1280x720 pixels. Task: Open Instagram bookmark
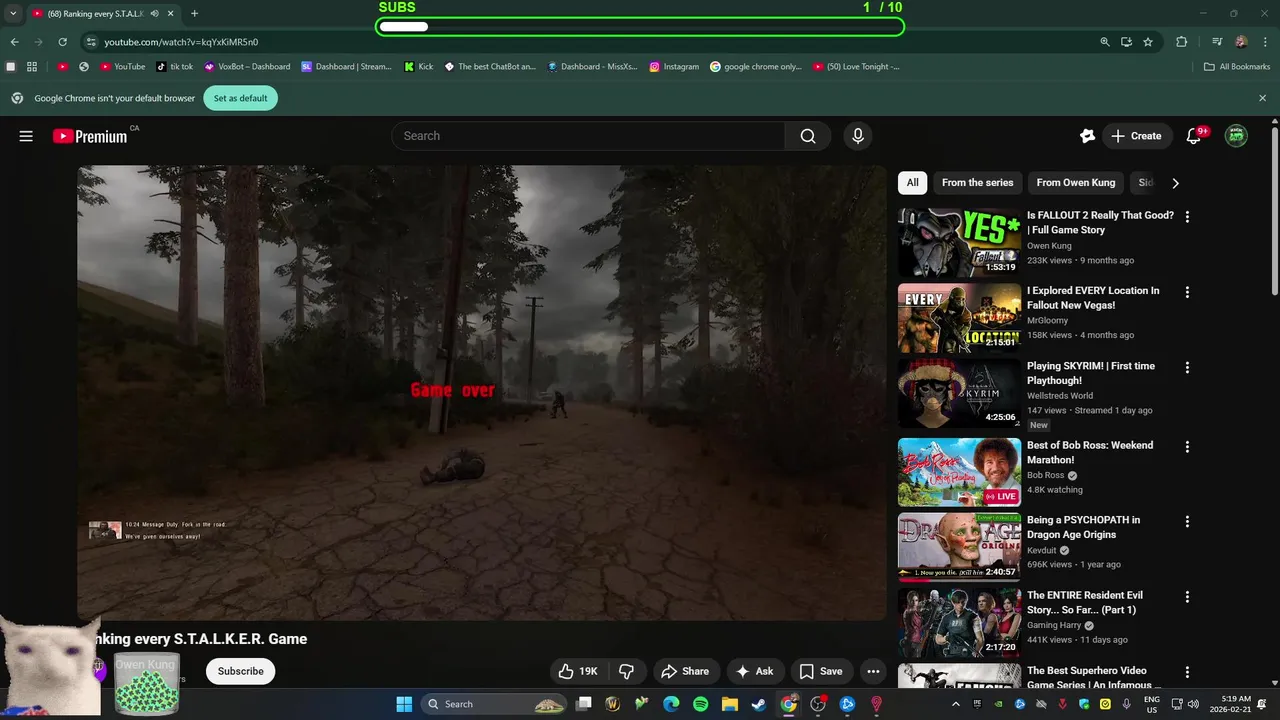674,67
